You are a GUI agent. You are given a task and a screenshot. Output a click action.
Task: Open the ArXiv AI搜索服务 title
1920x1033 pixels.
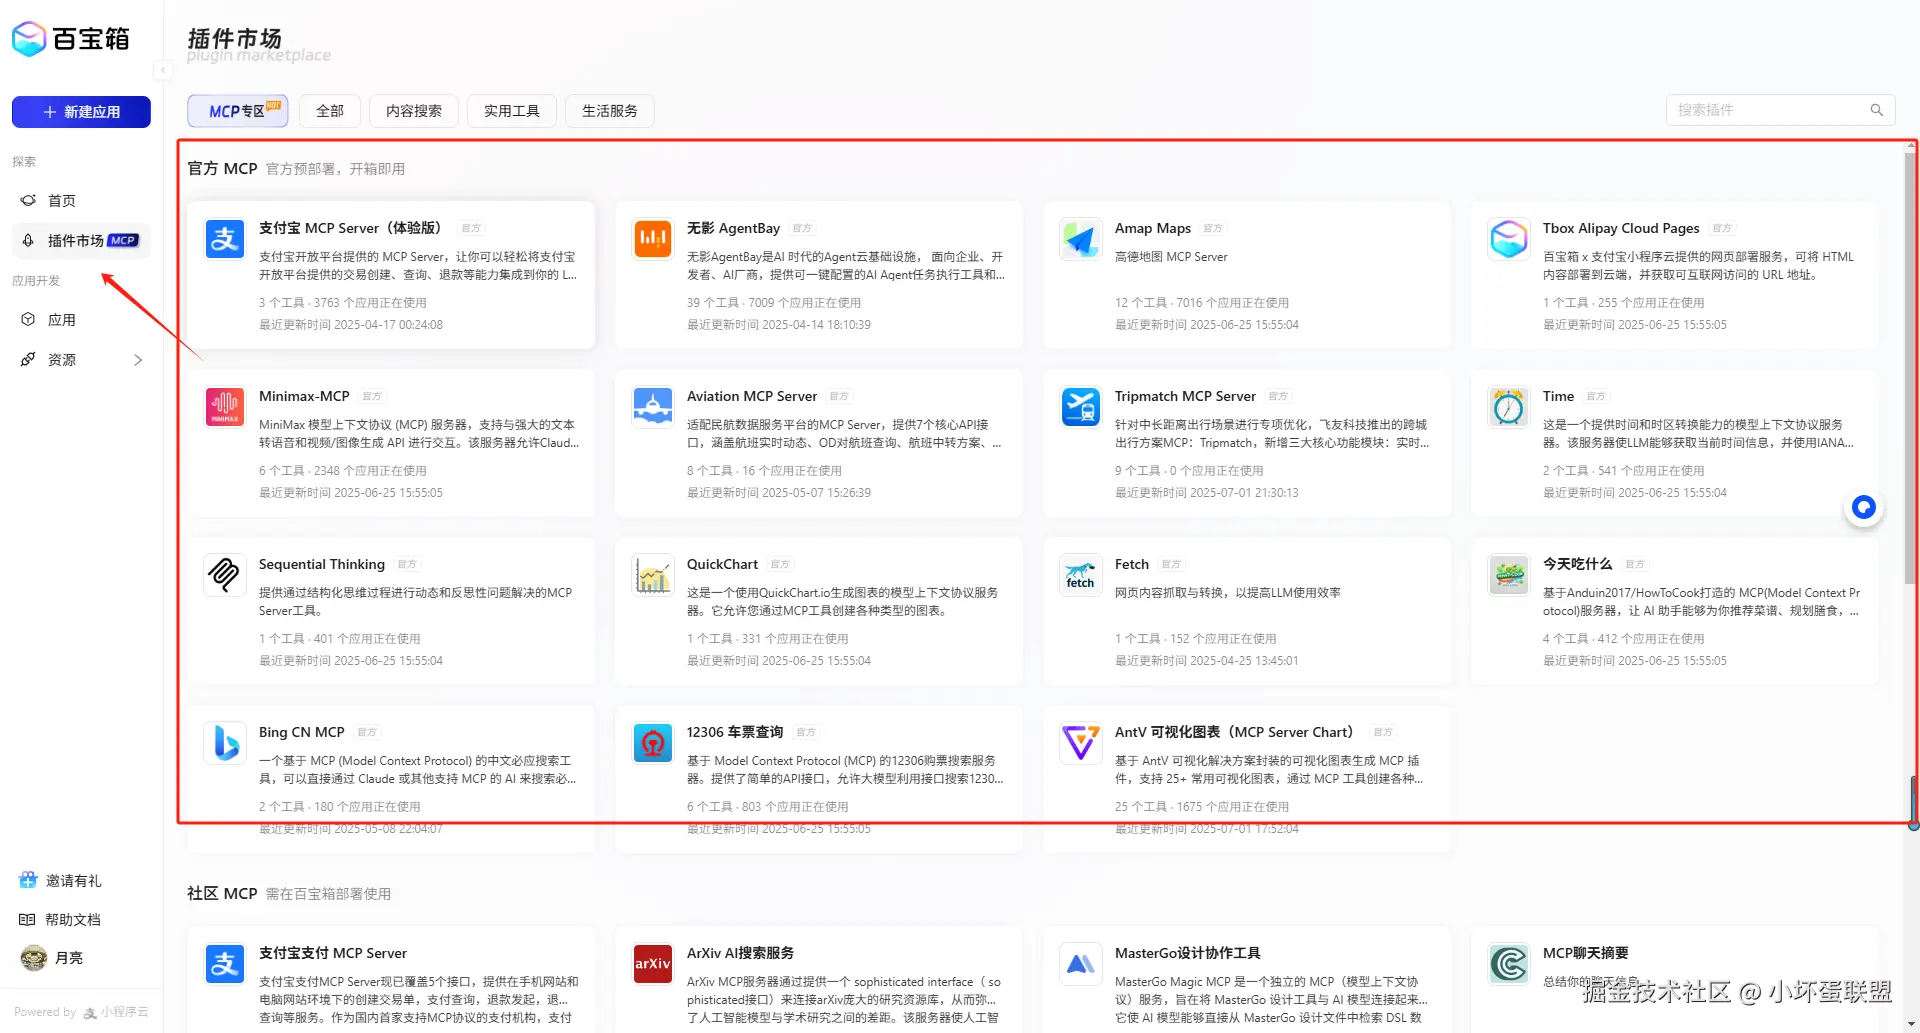(741, 953)
